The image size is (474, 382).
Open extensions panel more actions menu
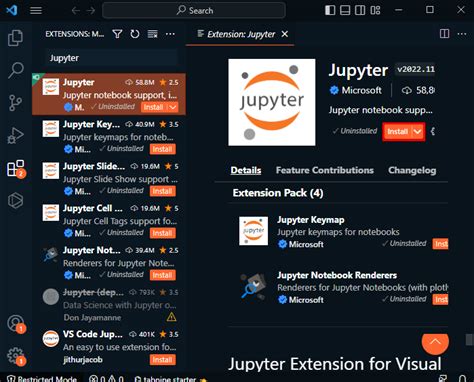coord(170,34)
